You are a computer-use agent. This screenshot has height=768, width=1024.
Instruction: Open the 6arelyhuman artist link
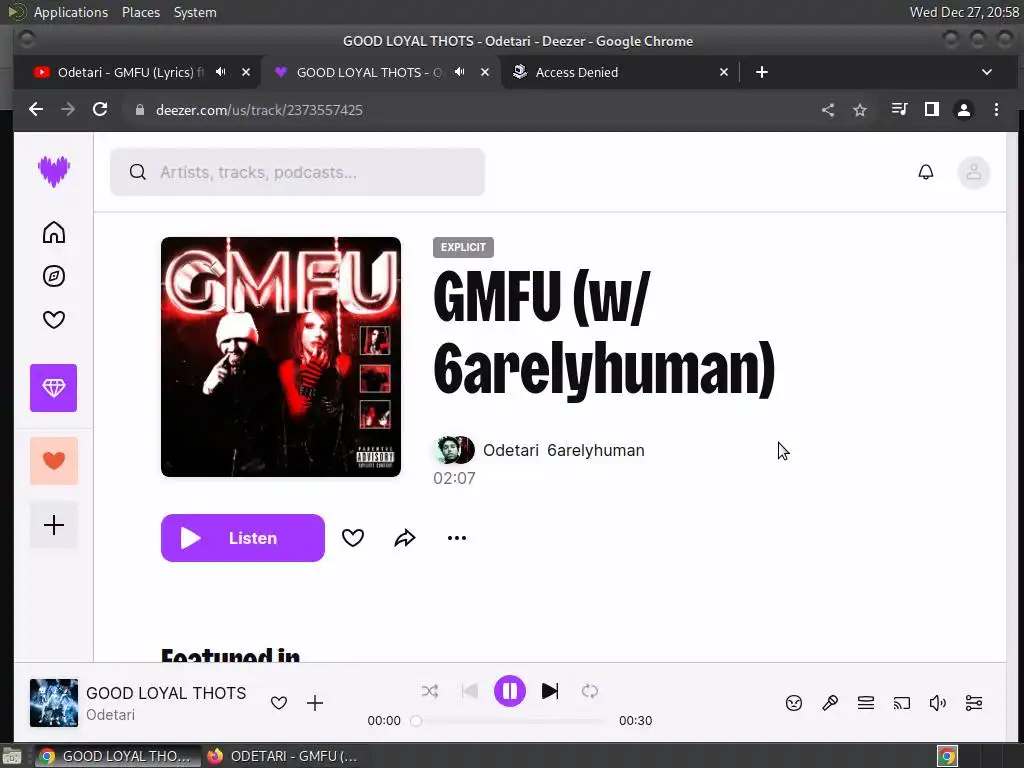click(596, 451)
